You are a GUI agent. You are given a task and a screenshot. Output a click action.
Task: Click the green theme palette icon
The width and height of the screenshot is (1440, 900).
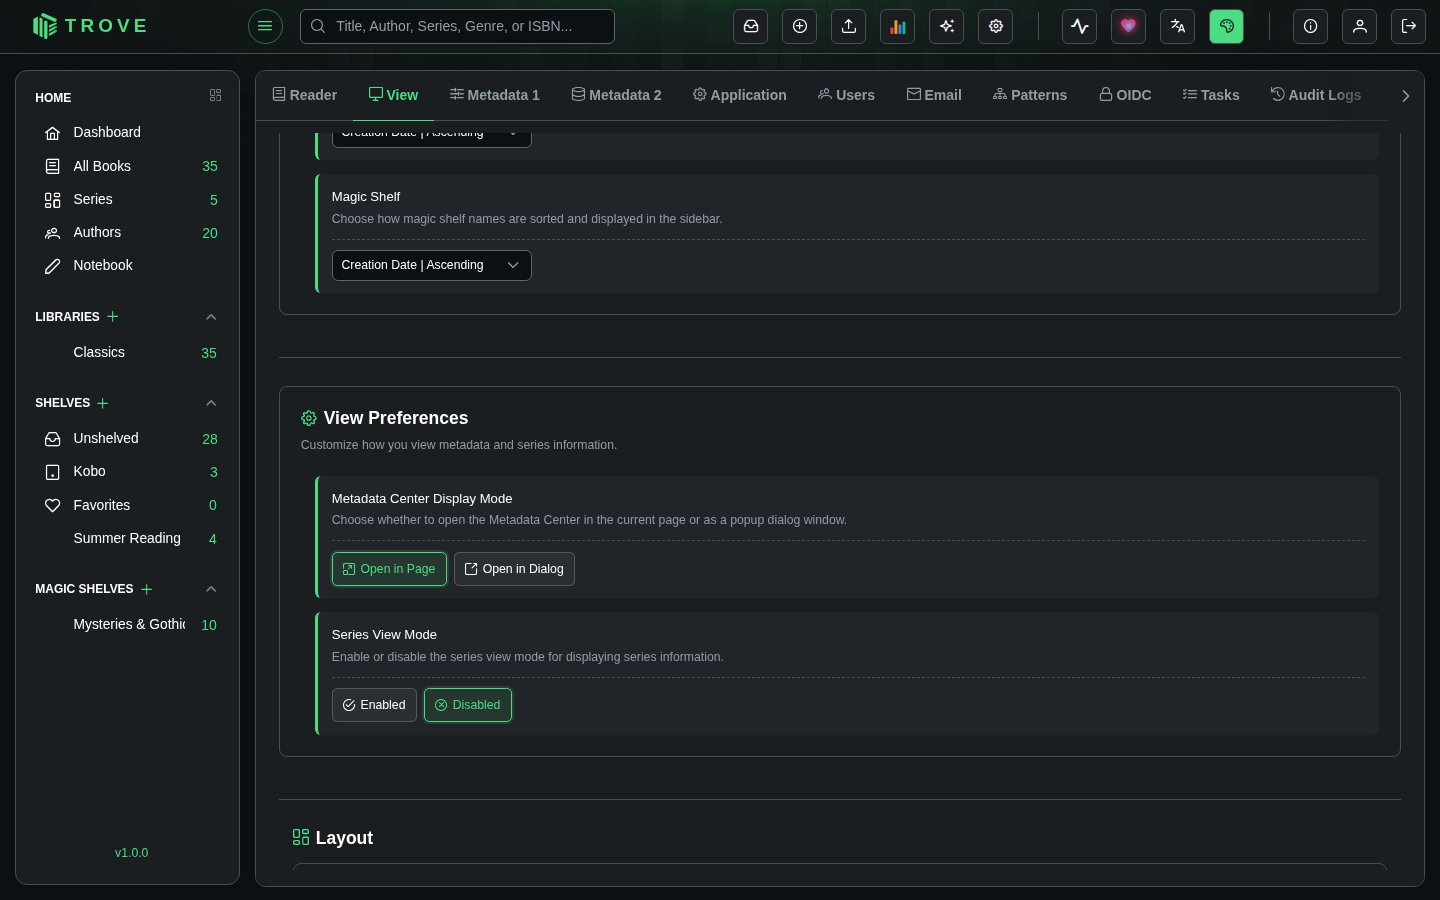(1227, 26)
